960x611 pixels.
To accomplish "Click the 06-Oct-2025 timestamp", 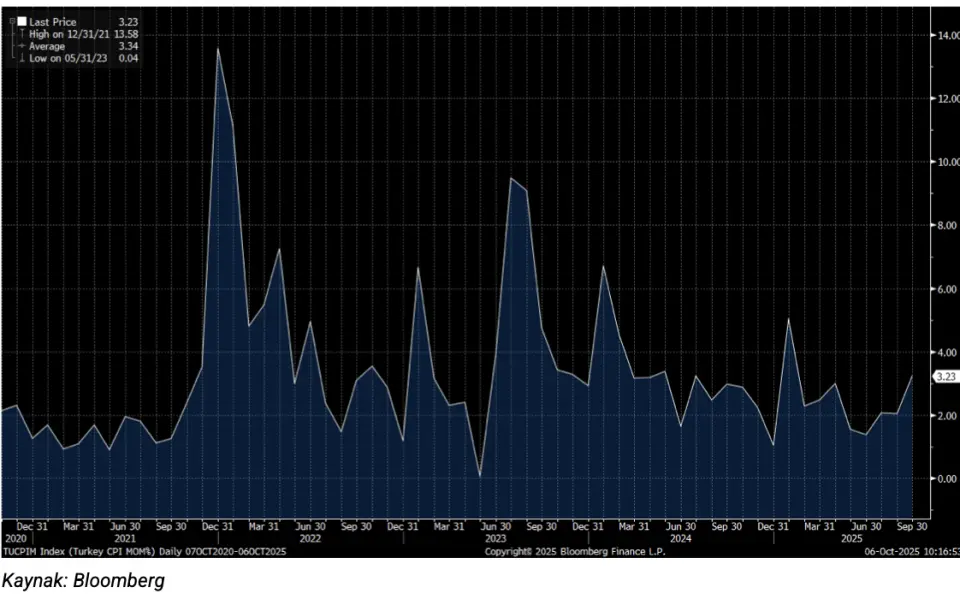I will coord(907,551).
